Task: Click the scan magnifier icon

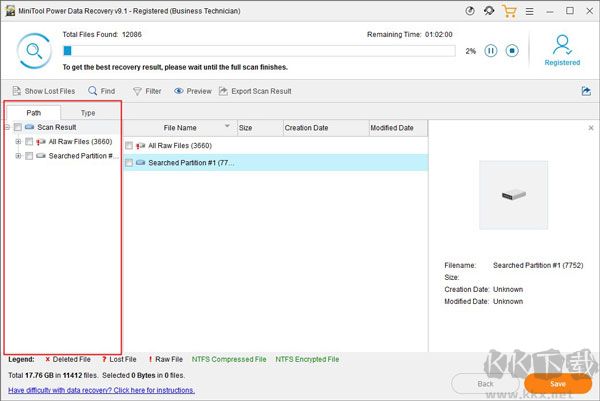Action: (x=34, y=51)
